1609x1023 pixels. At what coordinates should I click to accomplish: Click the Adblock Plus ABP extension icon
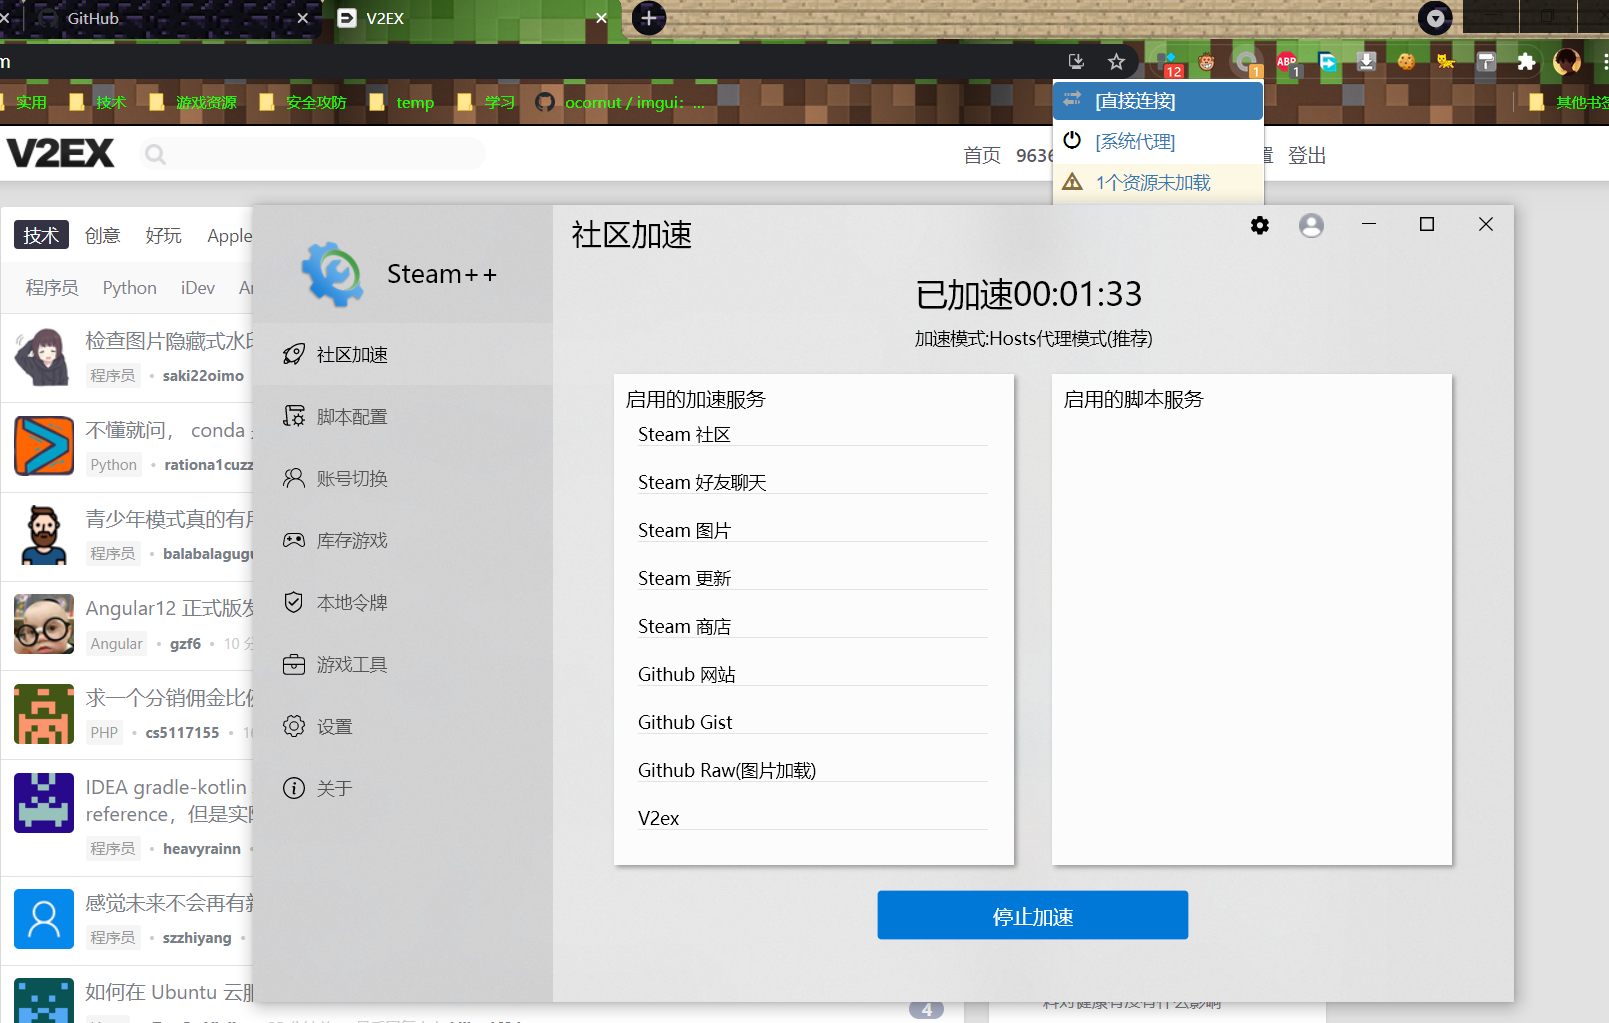(x=1287, y=63)
